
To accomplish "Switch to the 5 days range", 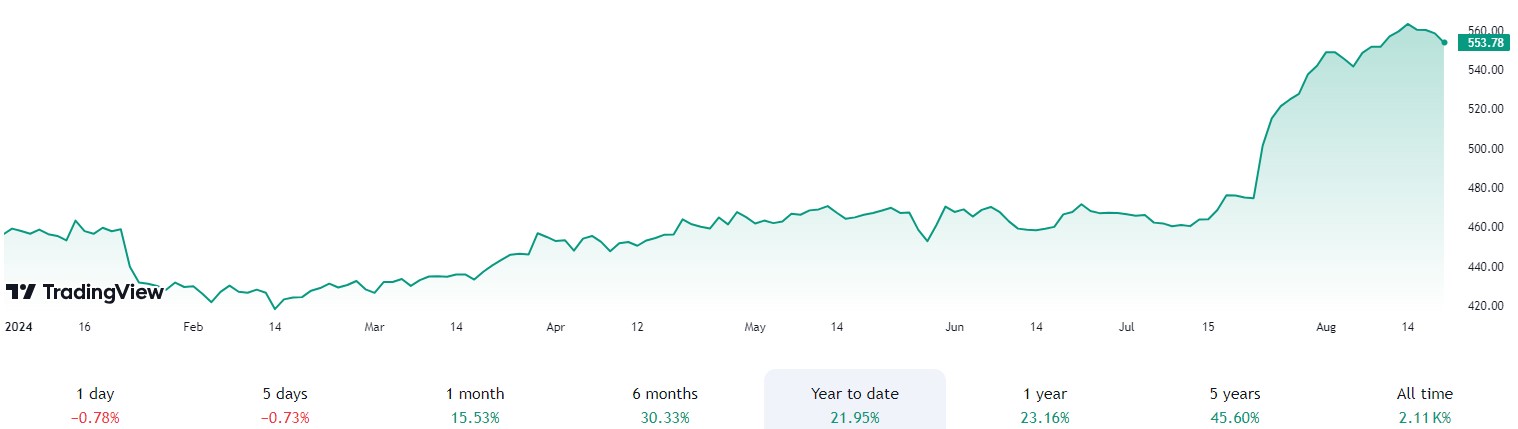I will [285, 405].
